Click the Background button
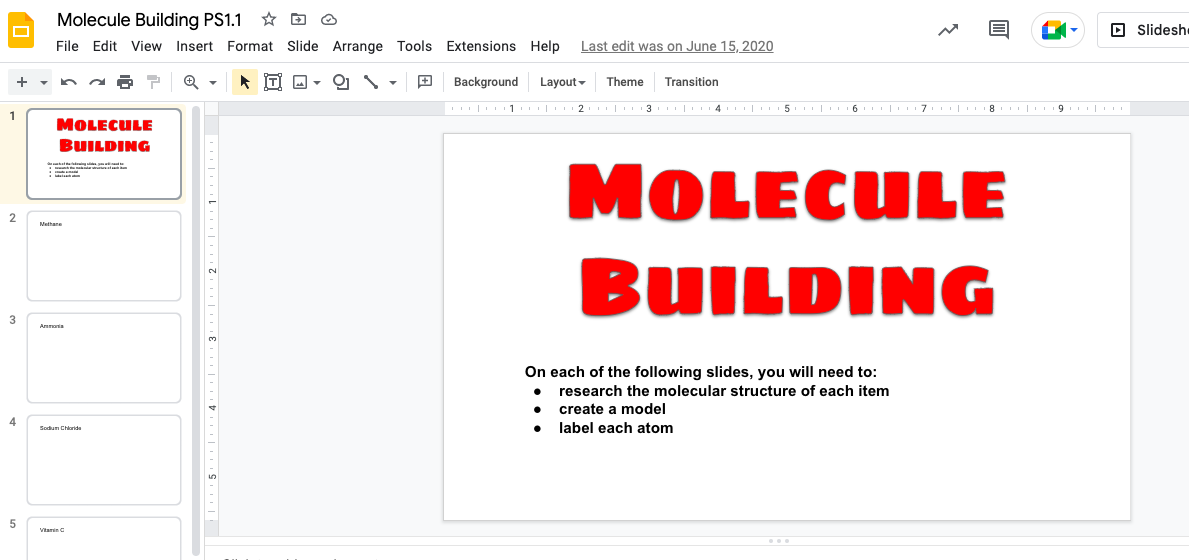 (486, 82)
